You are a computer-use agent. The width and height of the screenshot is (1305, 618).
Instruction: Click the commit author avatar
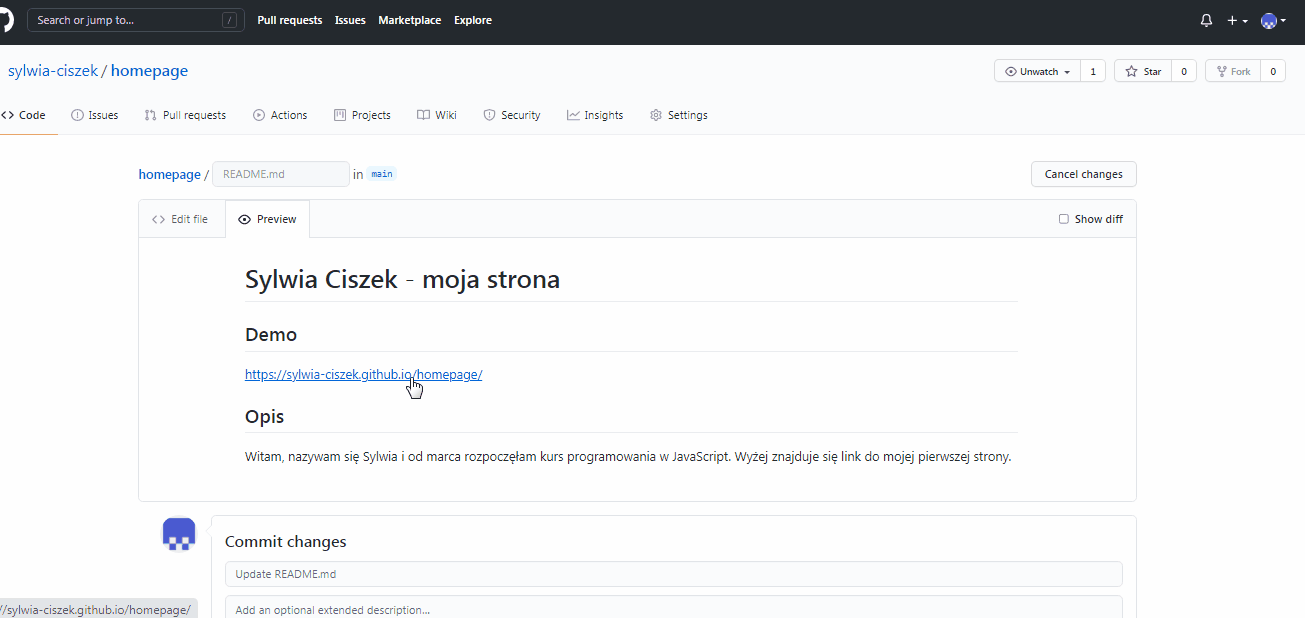point(179,534)
